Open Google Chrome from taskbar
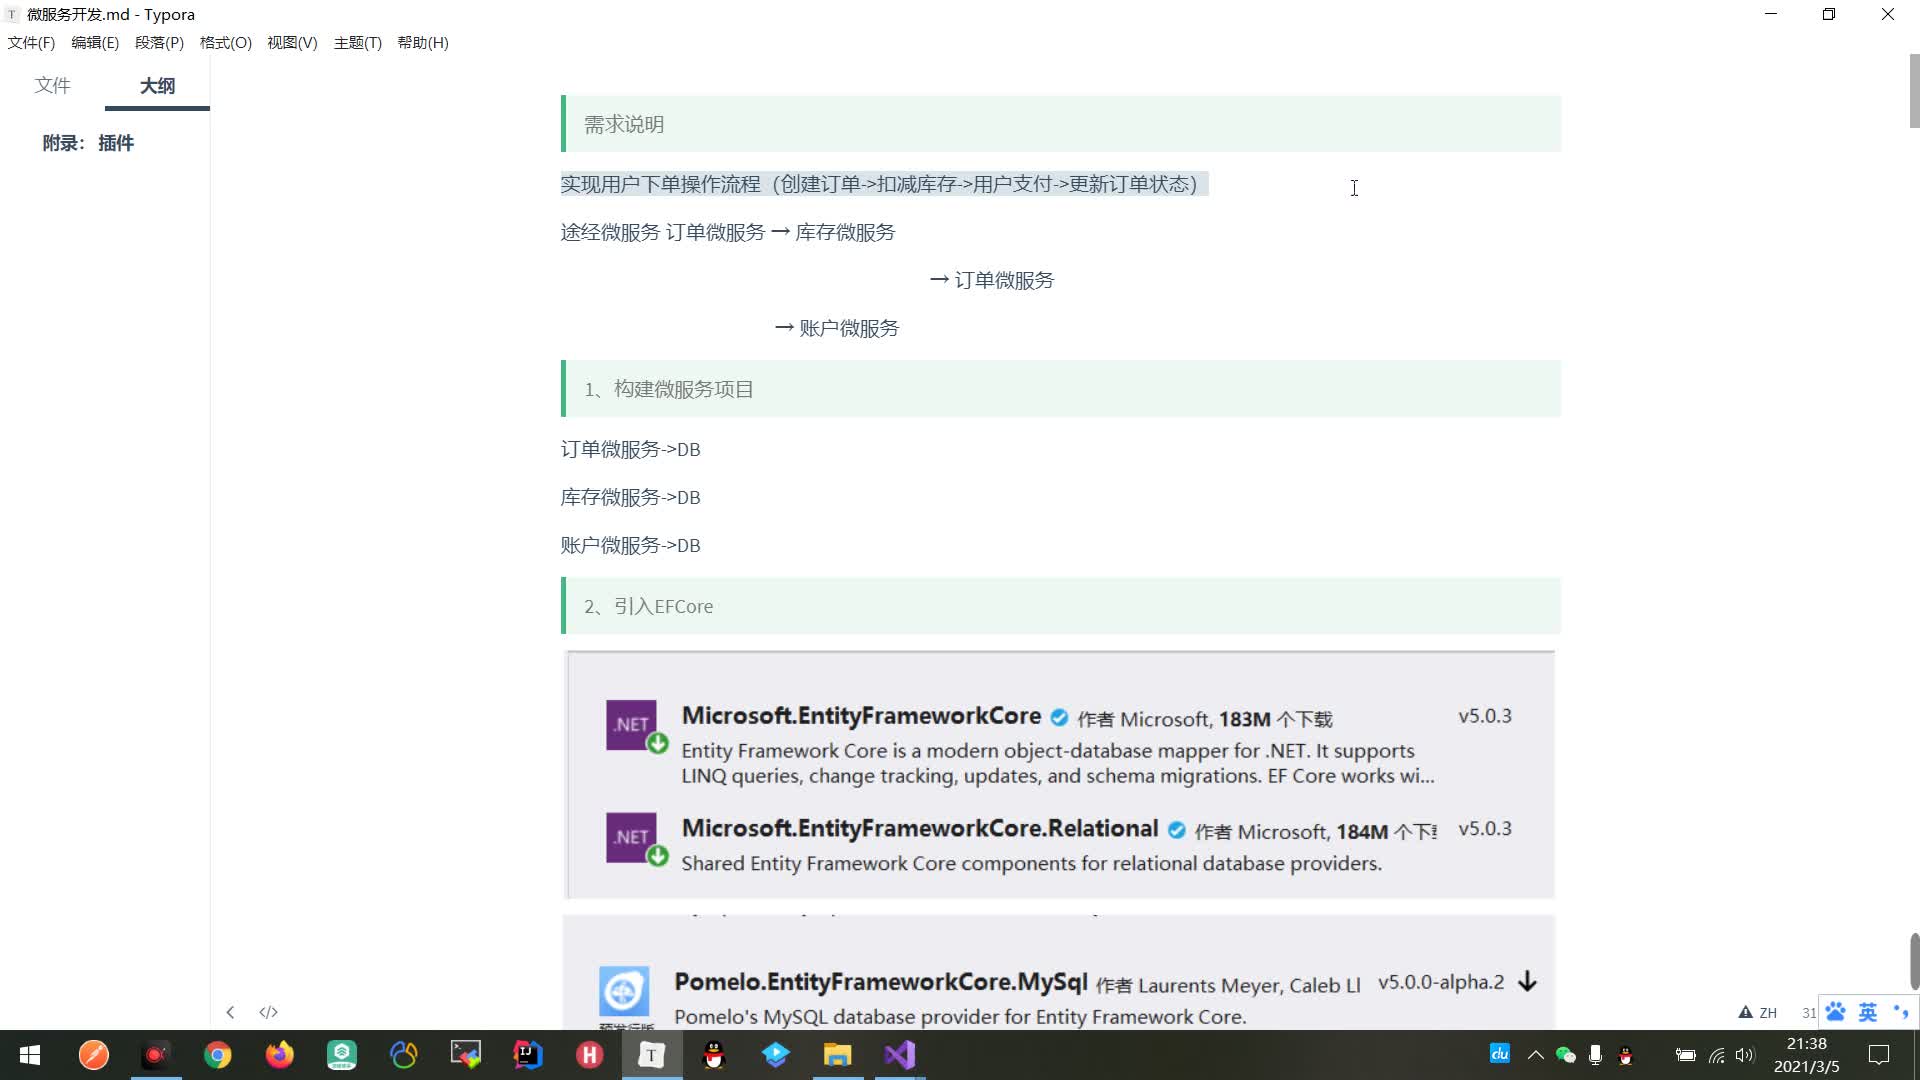The image size is (1920, 1080). coord(217,1055)
